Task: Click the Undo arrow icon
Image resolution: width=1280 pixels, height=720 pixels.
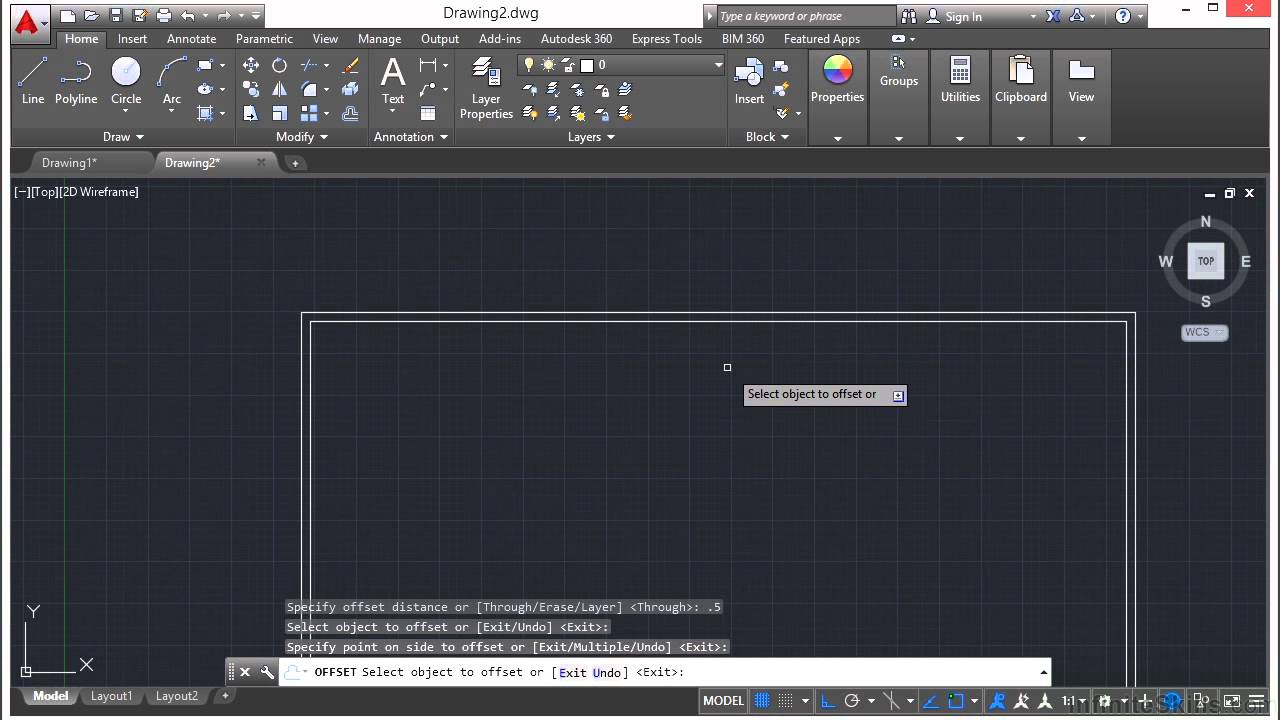Action: point(187,16)
